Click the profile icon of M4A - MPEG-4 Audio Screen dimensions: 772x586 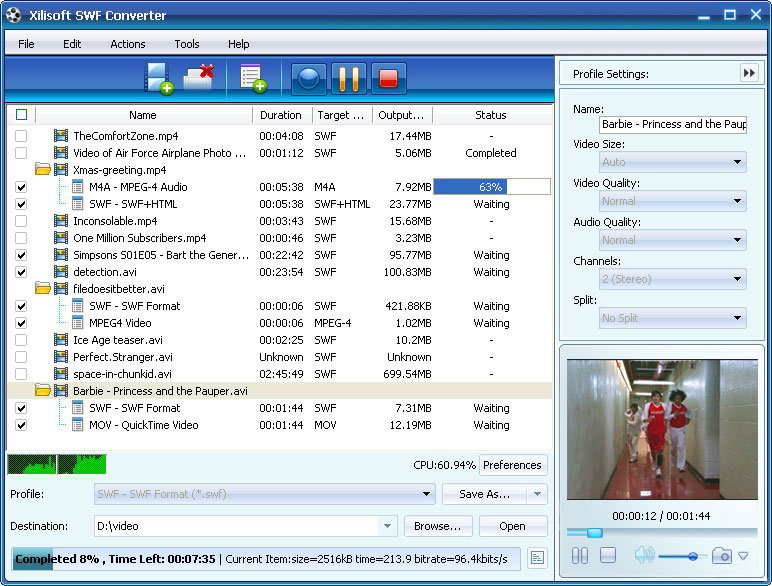click(77, 187)
